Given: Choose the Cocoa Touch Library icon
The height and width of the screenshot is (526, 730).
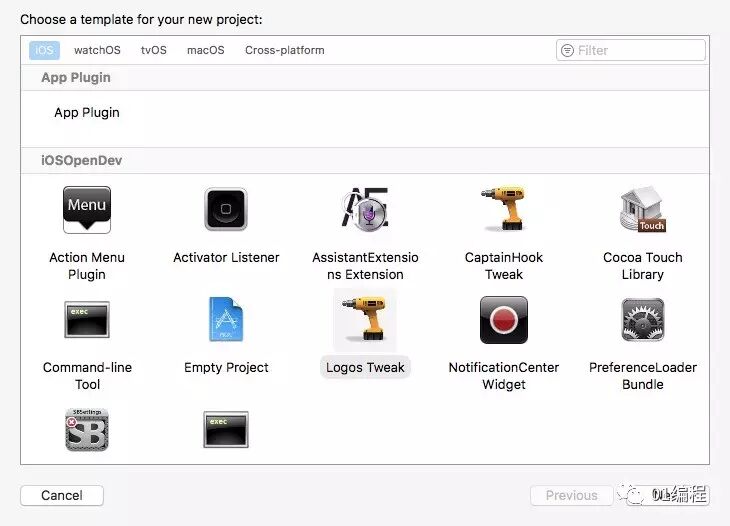Looking at the screenshot, I should coord(643,209).
